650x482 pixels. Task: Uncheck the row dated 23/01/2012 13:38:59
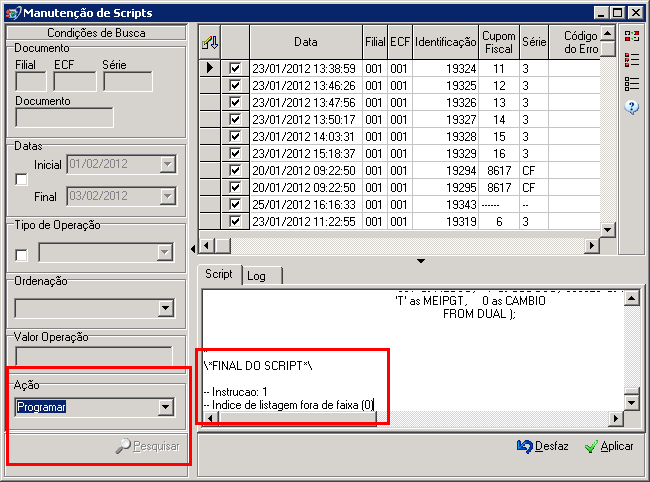click(235, 68)
